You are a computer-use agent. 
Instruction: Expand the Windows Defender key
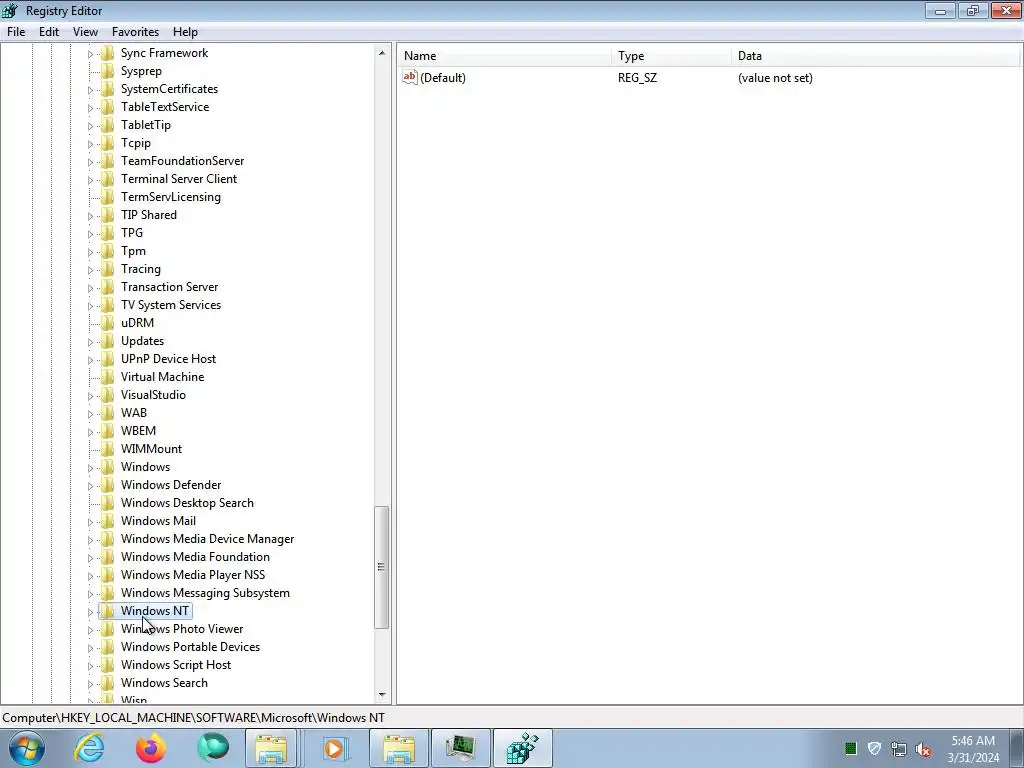coord(90,486)
